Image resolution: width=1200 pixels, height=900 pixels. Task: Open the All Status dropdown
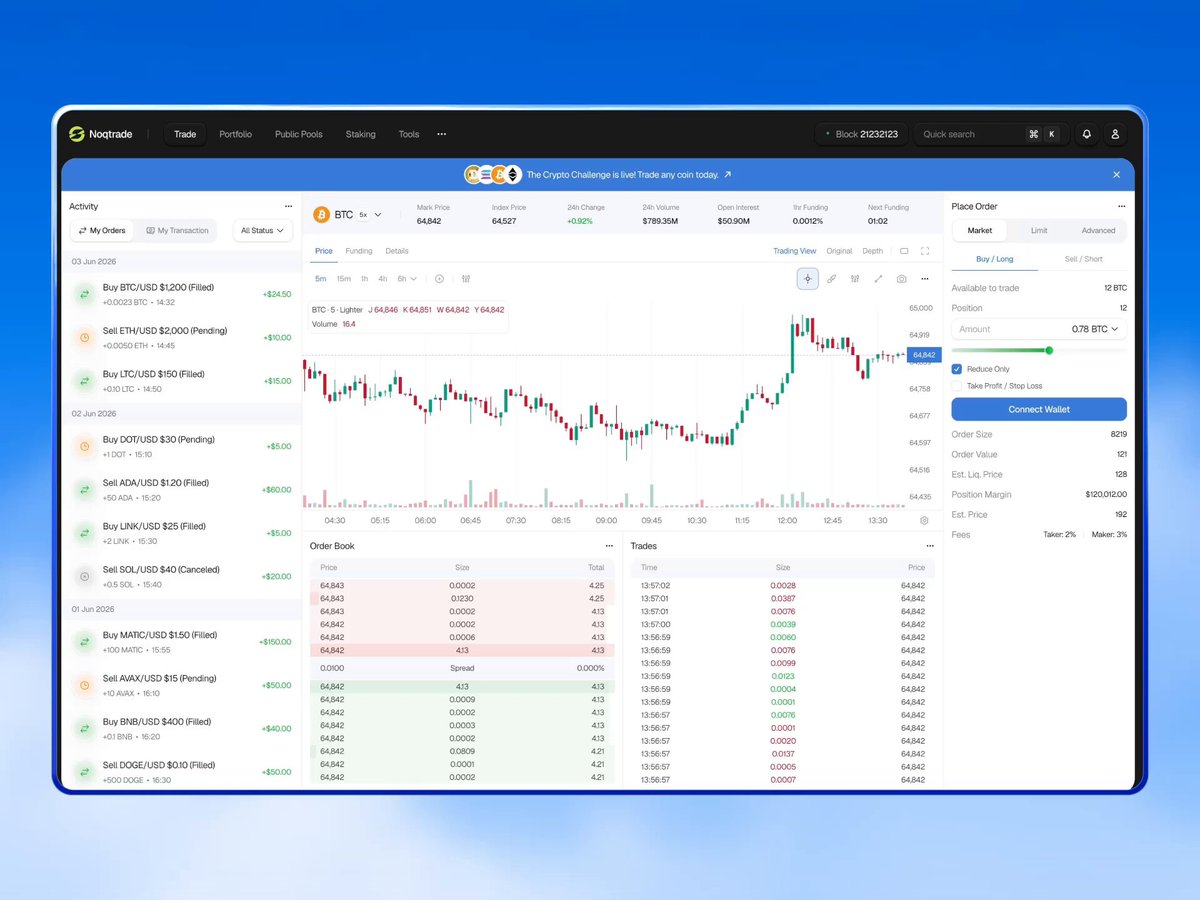tap(262, 231)
